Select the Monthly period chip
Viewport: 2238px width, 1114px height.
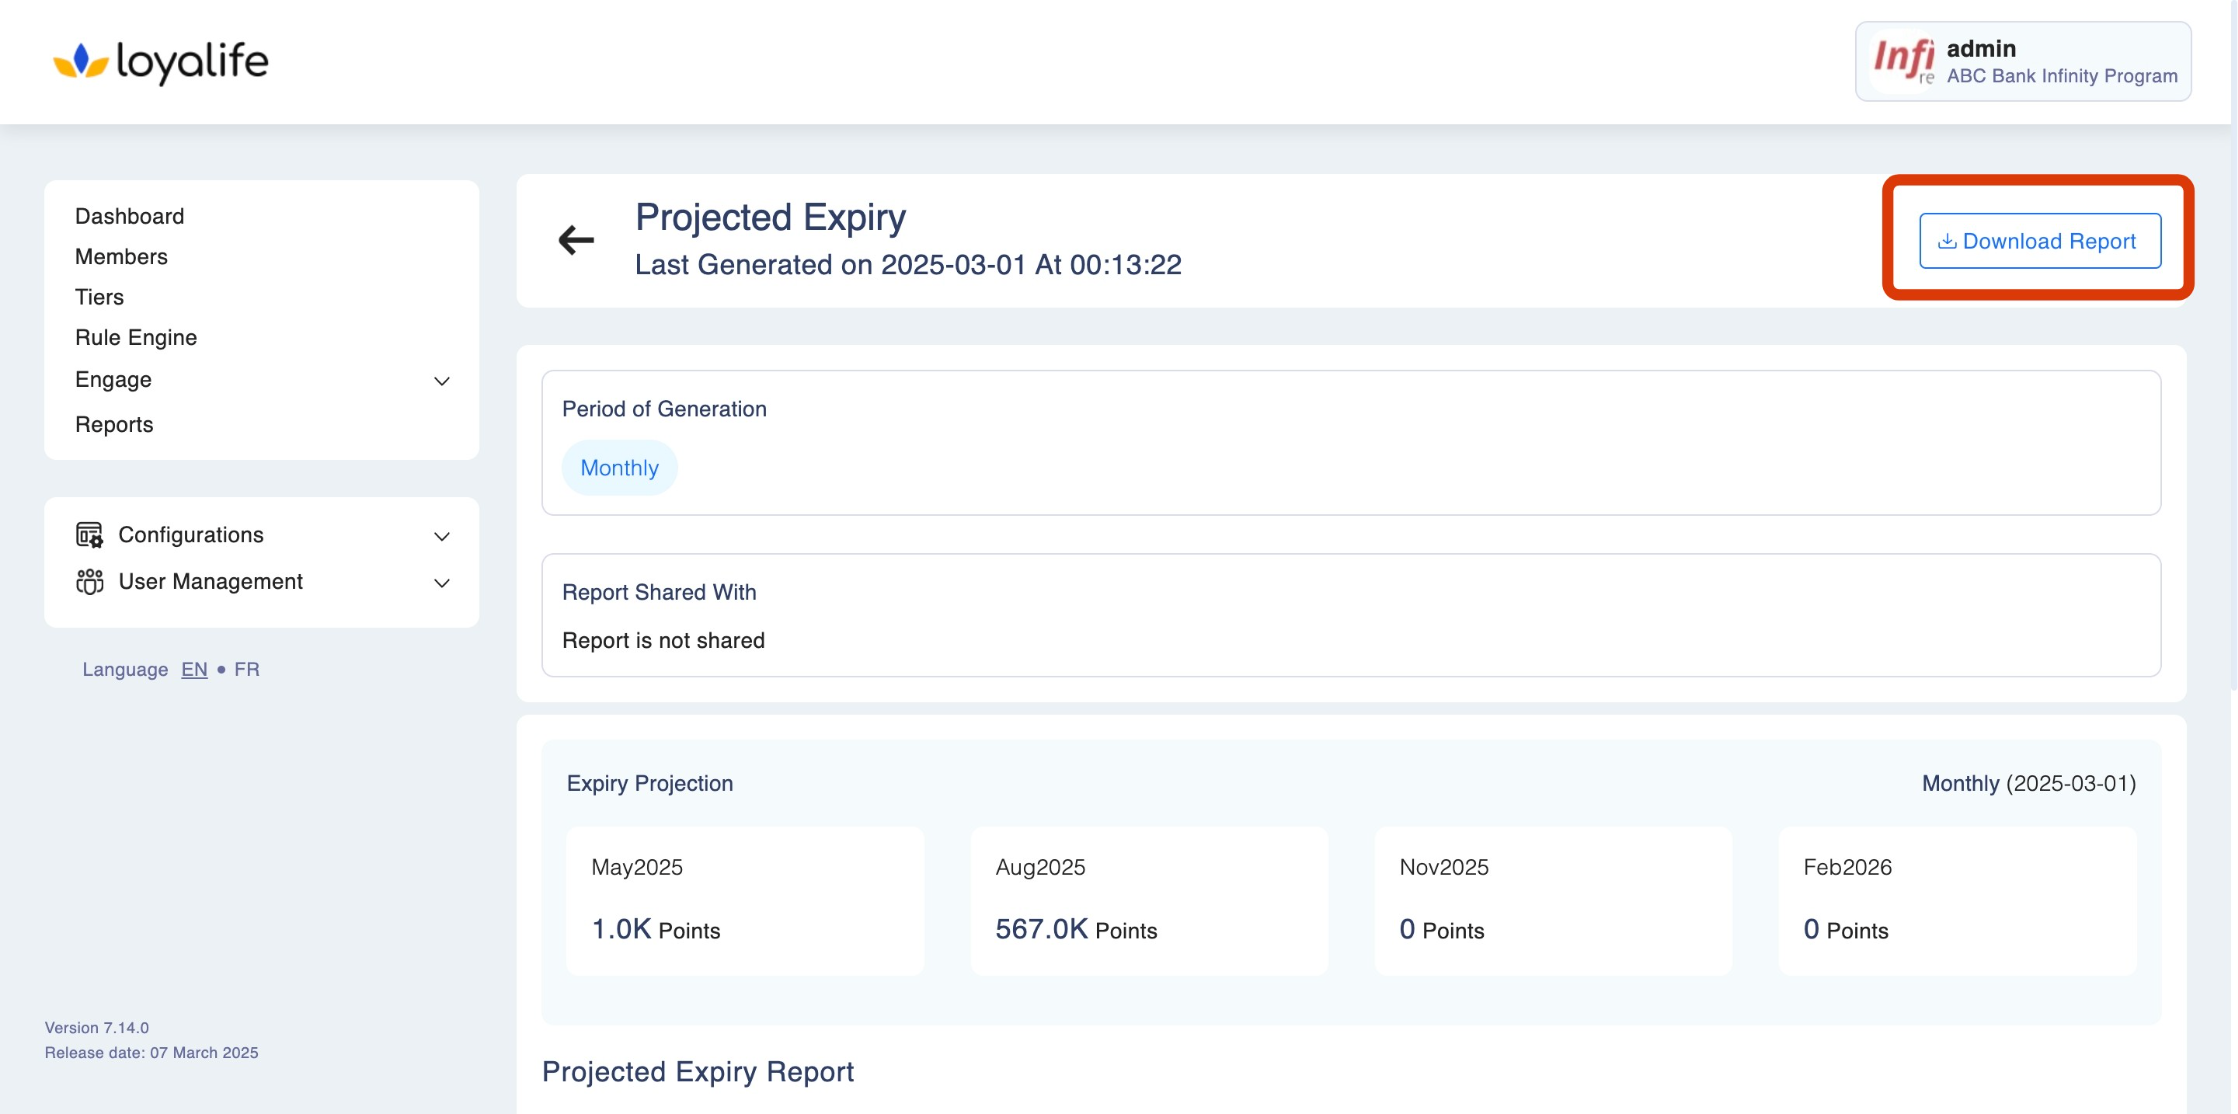click(619, 468)
